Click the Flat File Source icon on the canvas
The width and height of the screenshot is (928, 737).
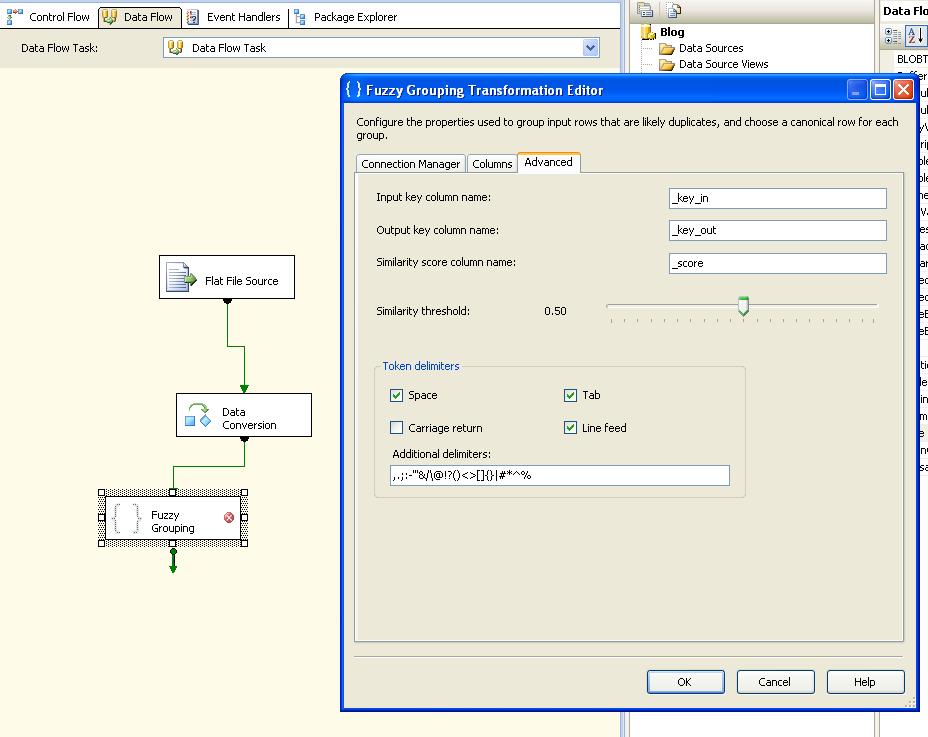pyautogui.click(x=180, y=276)
